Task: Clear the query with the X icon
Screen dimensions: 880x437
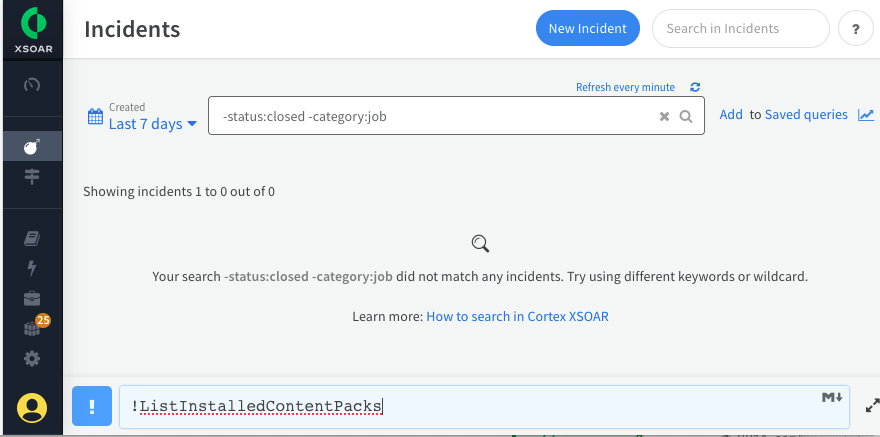Action: [x=664, y=116]
